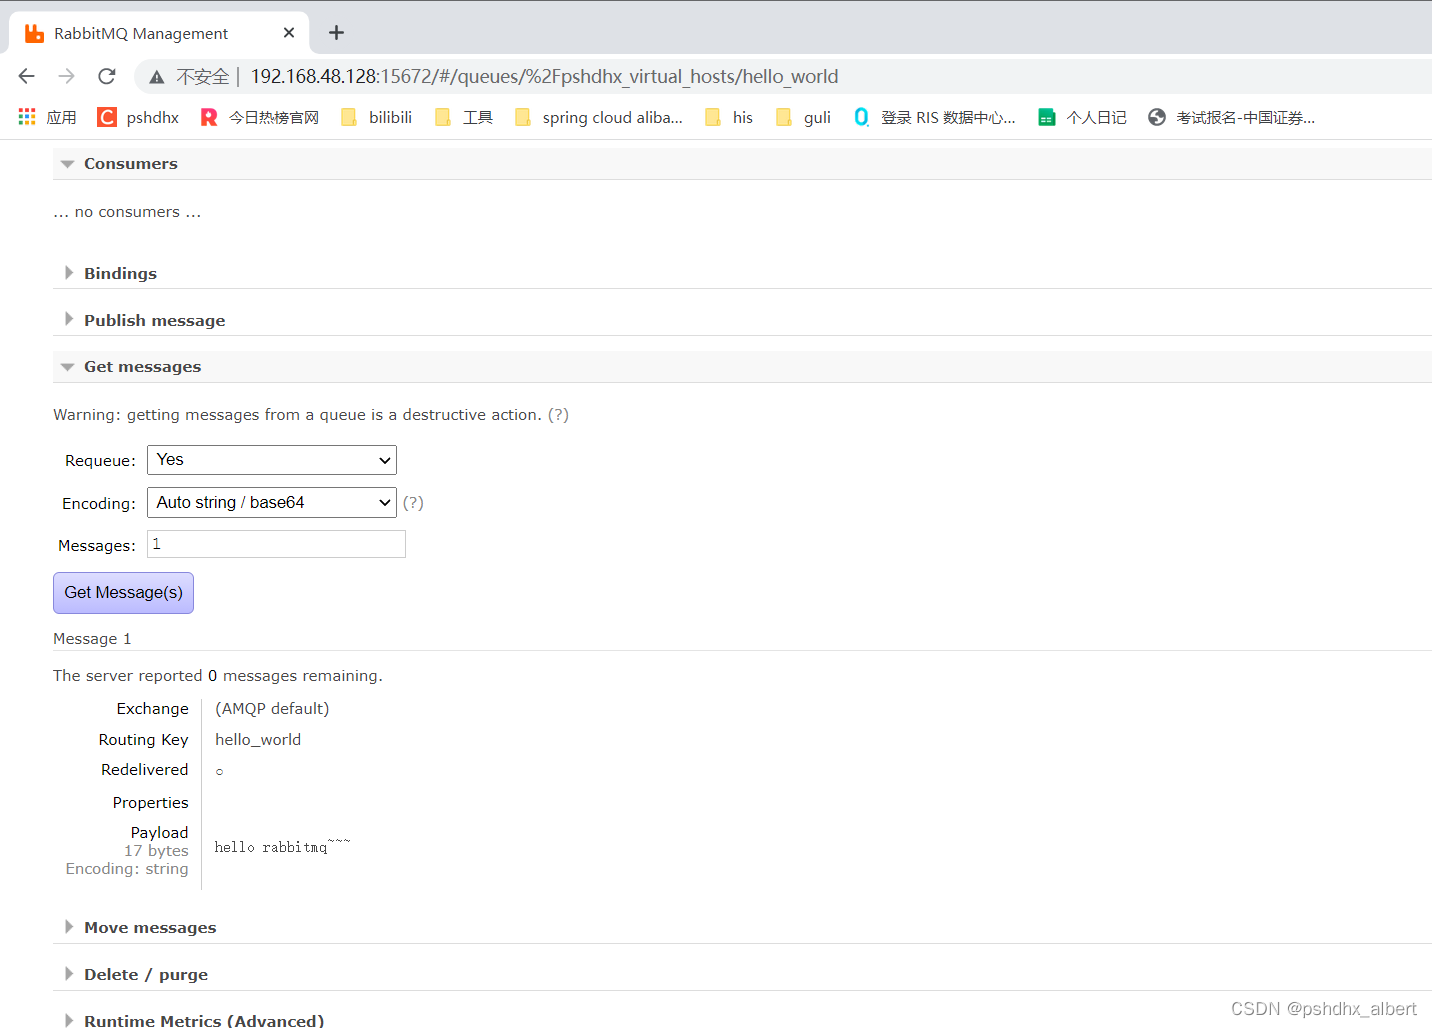Click help (?) next to Encoding dropdown
The width and height of the screenshot is (1432, 1028).
(413, 502)
